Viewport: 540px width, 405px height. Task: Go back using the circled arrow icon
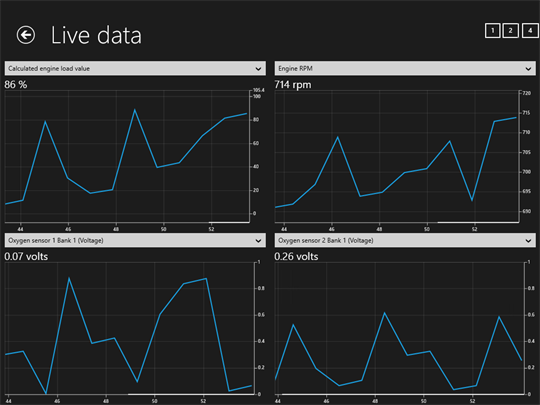[x=26, y=35]
